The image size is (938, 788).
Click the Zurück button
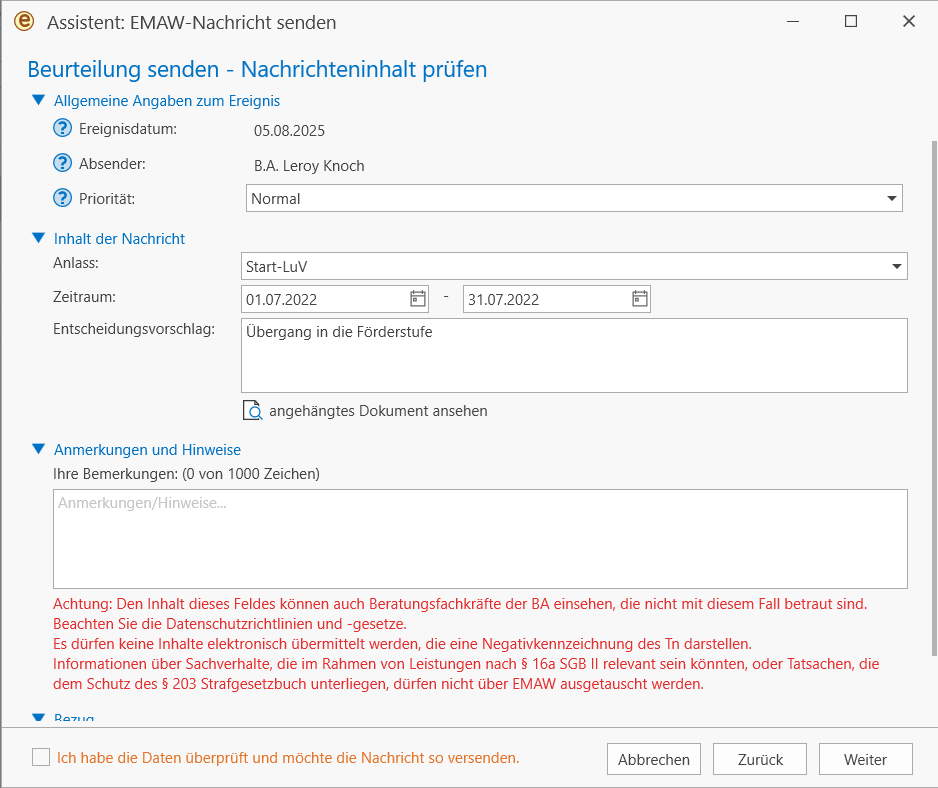760,759
